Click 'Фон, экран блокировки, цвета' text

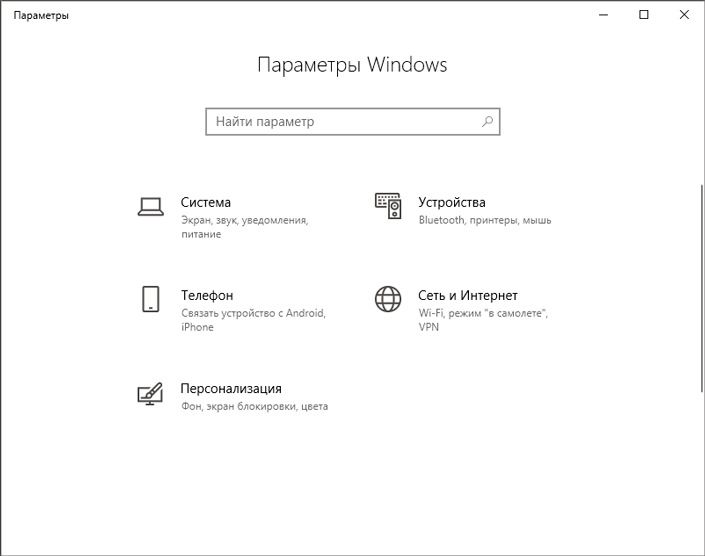click(254, 406)
